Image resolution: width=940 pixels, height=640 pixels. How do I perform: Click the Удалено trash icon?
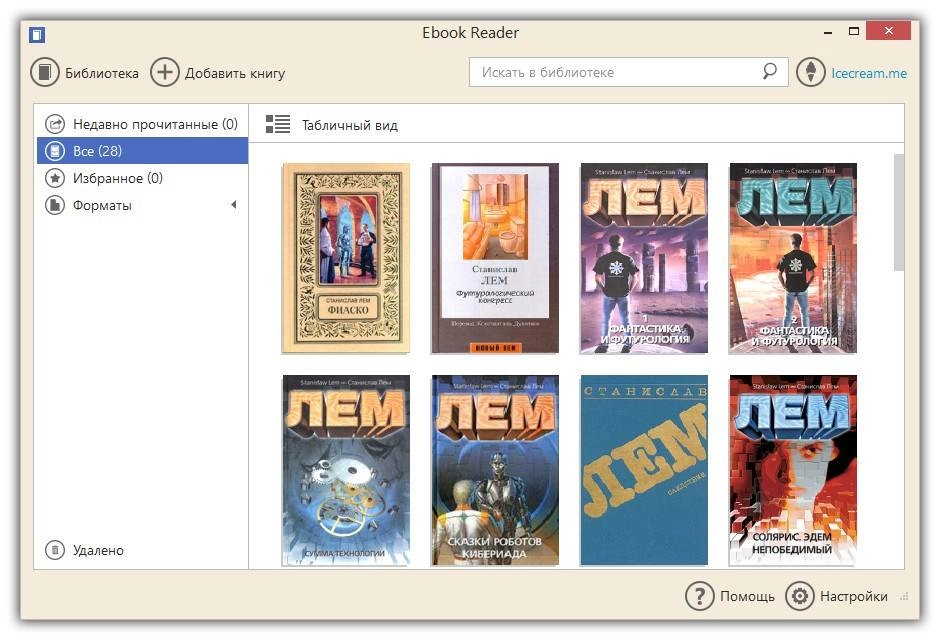click(55, 550)
